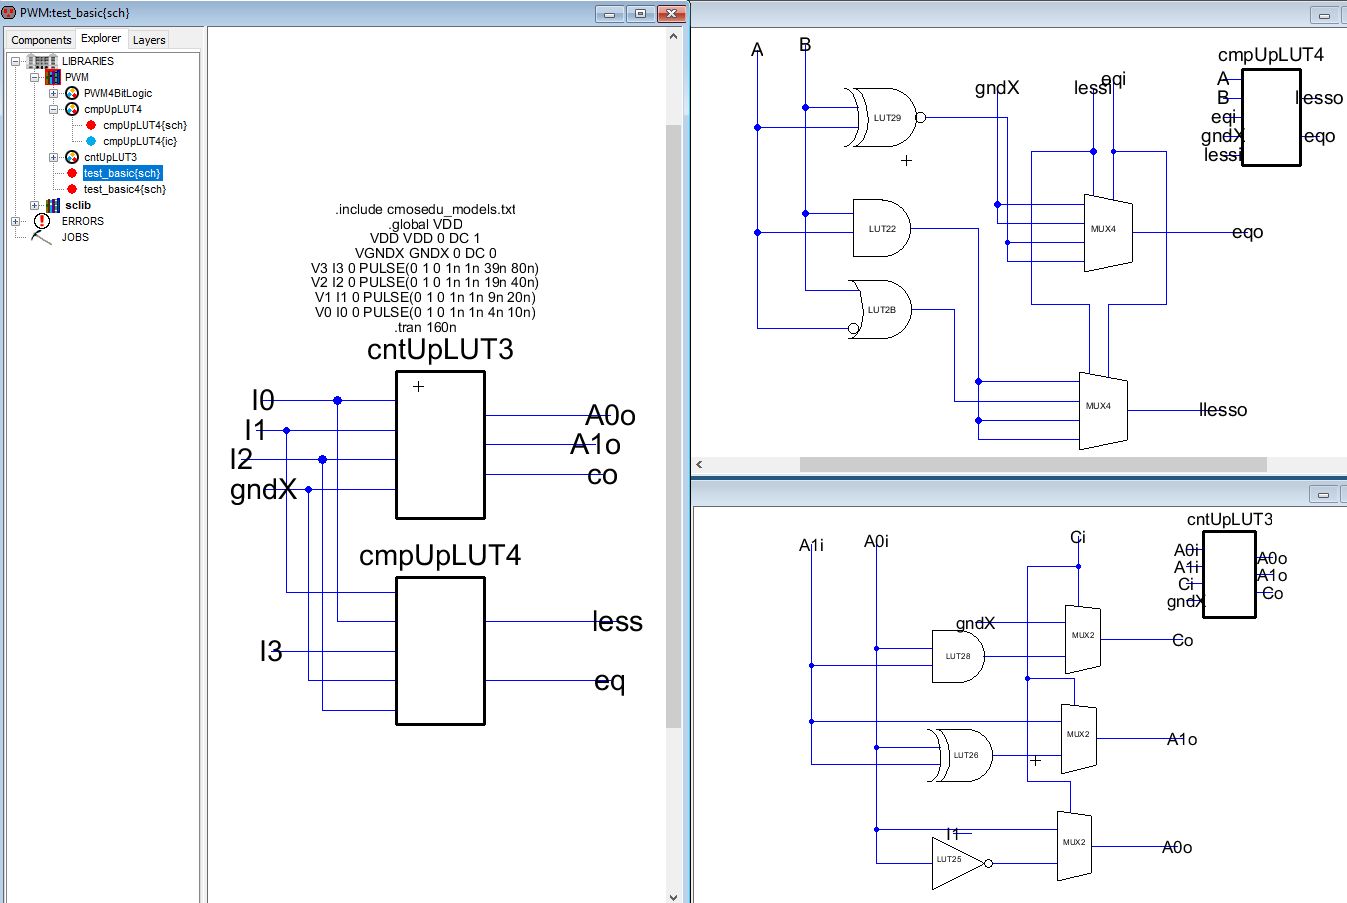1347x903 pixels.
Task: Click the JOBS pickaxe icon
Action: coord(41,237)
